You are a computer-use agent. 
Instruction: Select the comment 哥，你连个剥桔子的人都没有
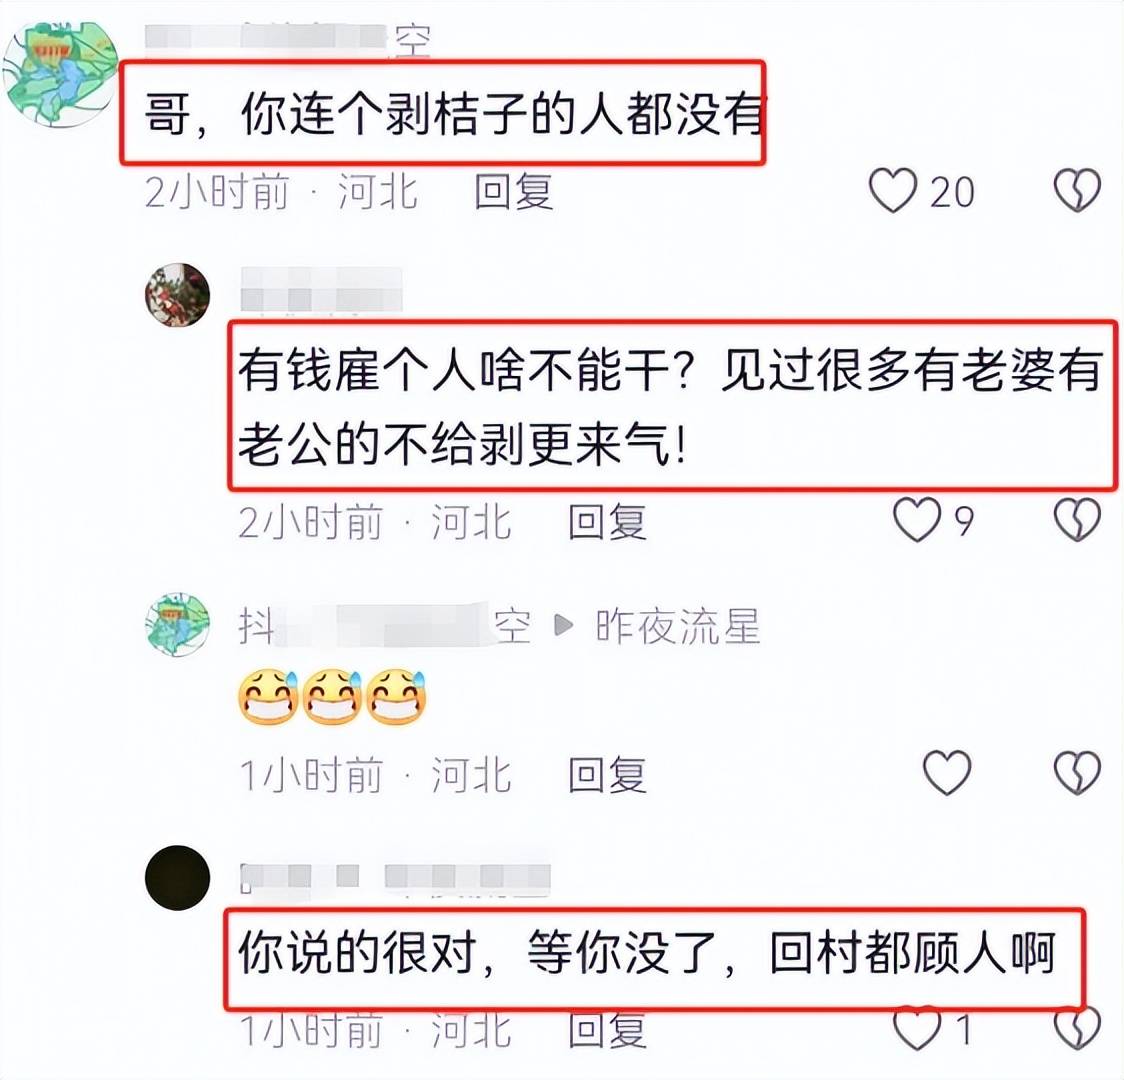[x=454, y=114]
